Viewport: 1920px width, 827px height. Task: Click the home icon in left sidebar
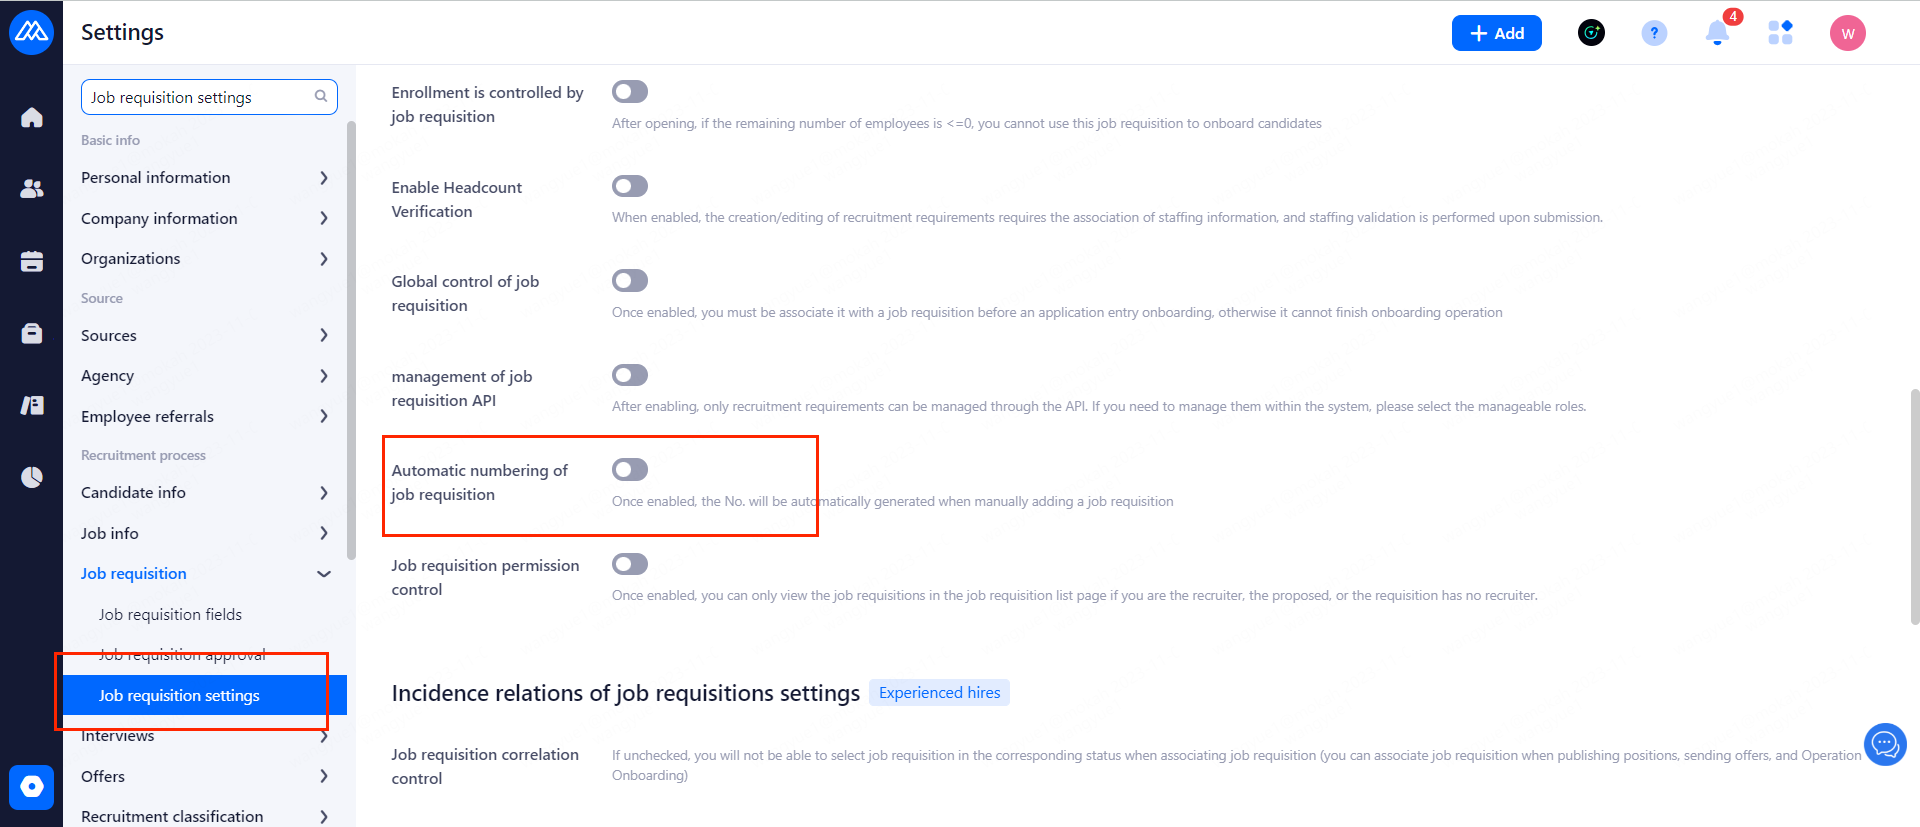click(32, 118)
